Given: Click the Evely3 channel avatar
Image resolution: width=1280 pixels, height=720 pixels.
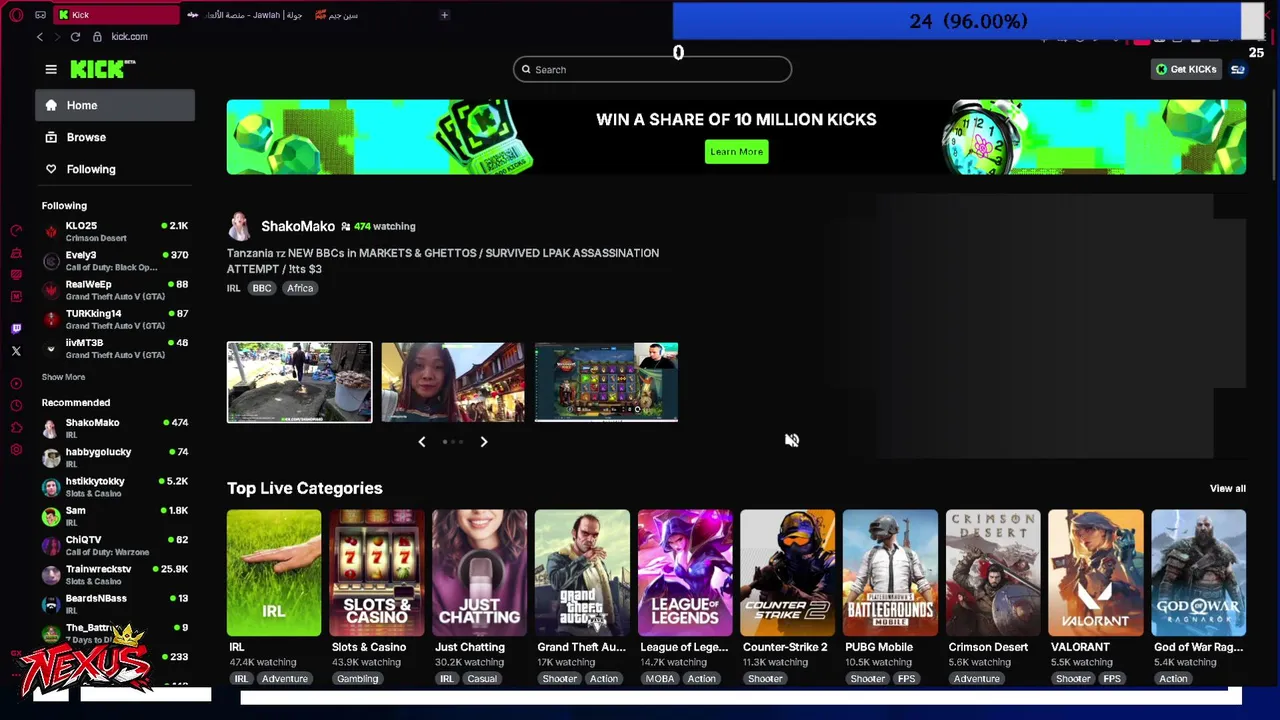Looking at the screenshot, I should [x=51, y=261].
